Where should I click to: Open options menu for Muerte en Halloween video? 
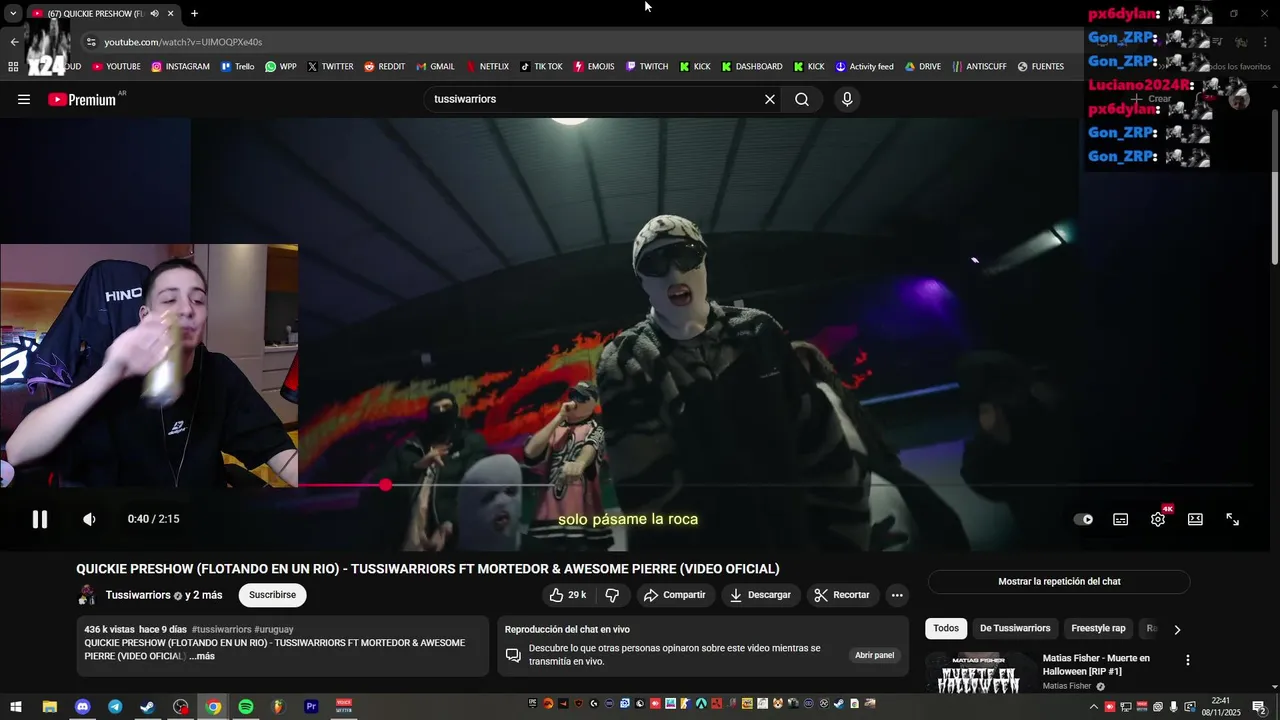(1188, 660)
